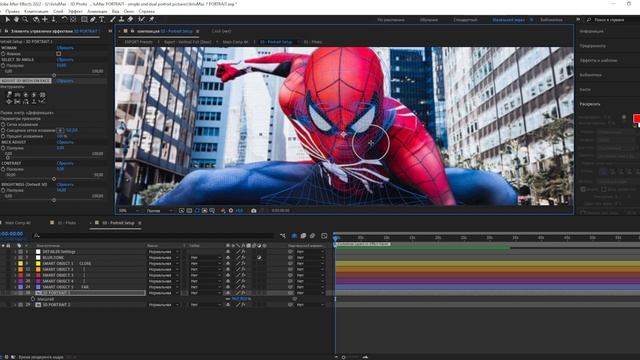640x360 pixels.
Task: Select the Brush tool
Action: click(113, 19)
